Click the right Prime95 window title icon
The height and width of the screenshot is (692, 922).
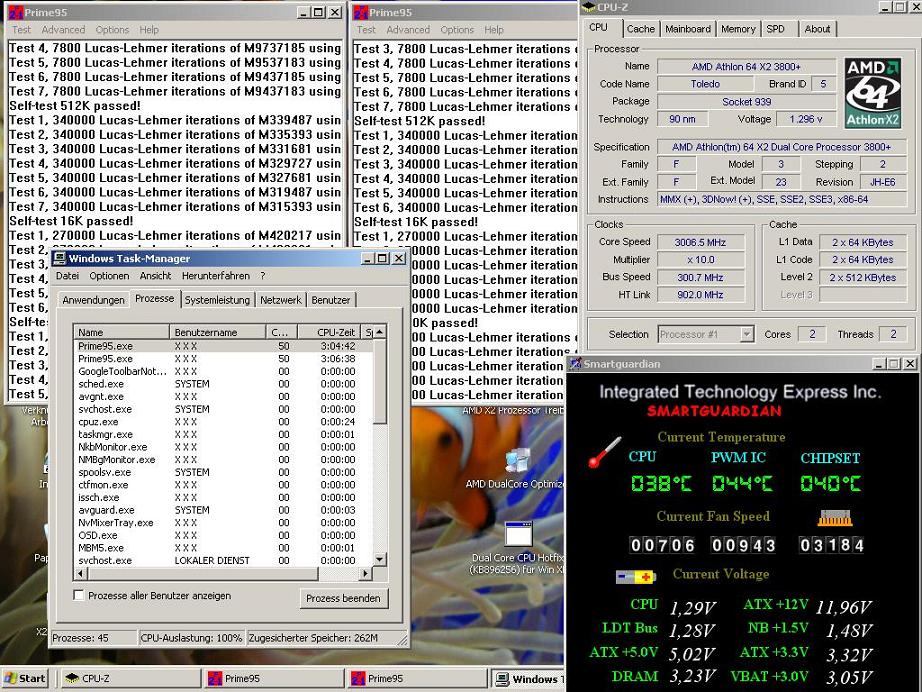[x=360, y=12]
